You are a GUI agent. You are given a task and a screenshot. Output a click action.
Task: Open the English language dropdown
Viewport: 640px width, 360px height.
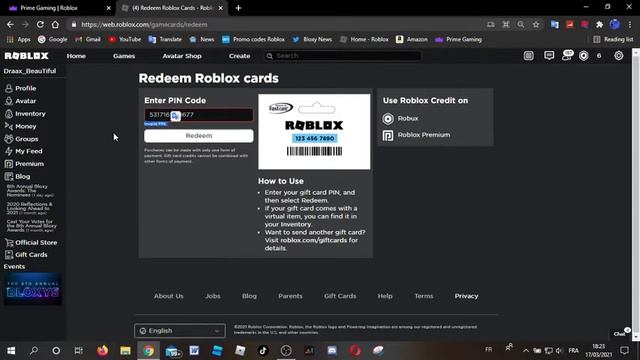coord(180,331)
